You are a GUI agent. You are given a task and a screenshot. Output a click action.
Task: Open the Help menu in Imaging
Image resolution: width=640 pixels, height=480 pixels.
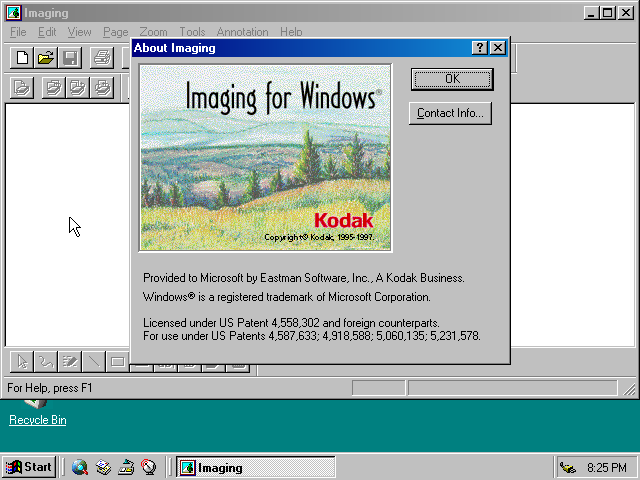pyautogui.click(x=291, y=32)
